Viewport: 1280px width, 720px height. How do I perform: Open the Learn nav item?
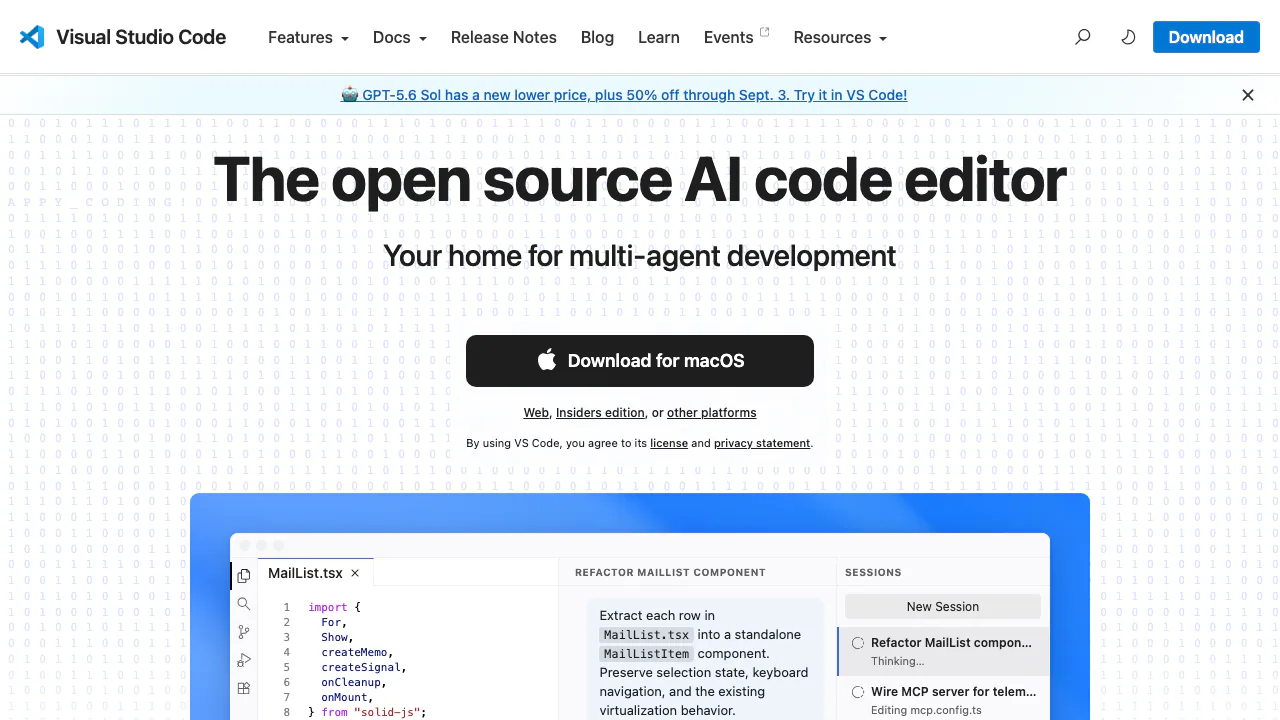click(659, 37)
